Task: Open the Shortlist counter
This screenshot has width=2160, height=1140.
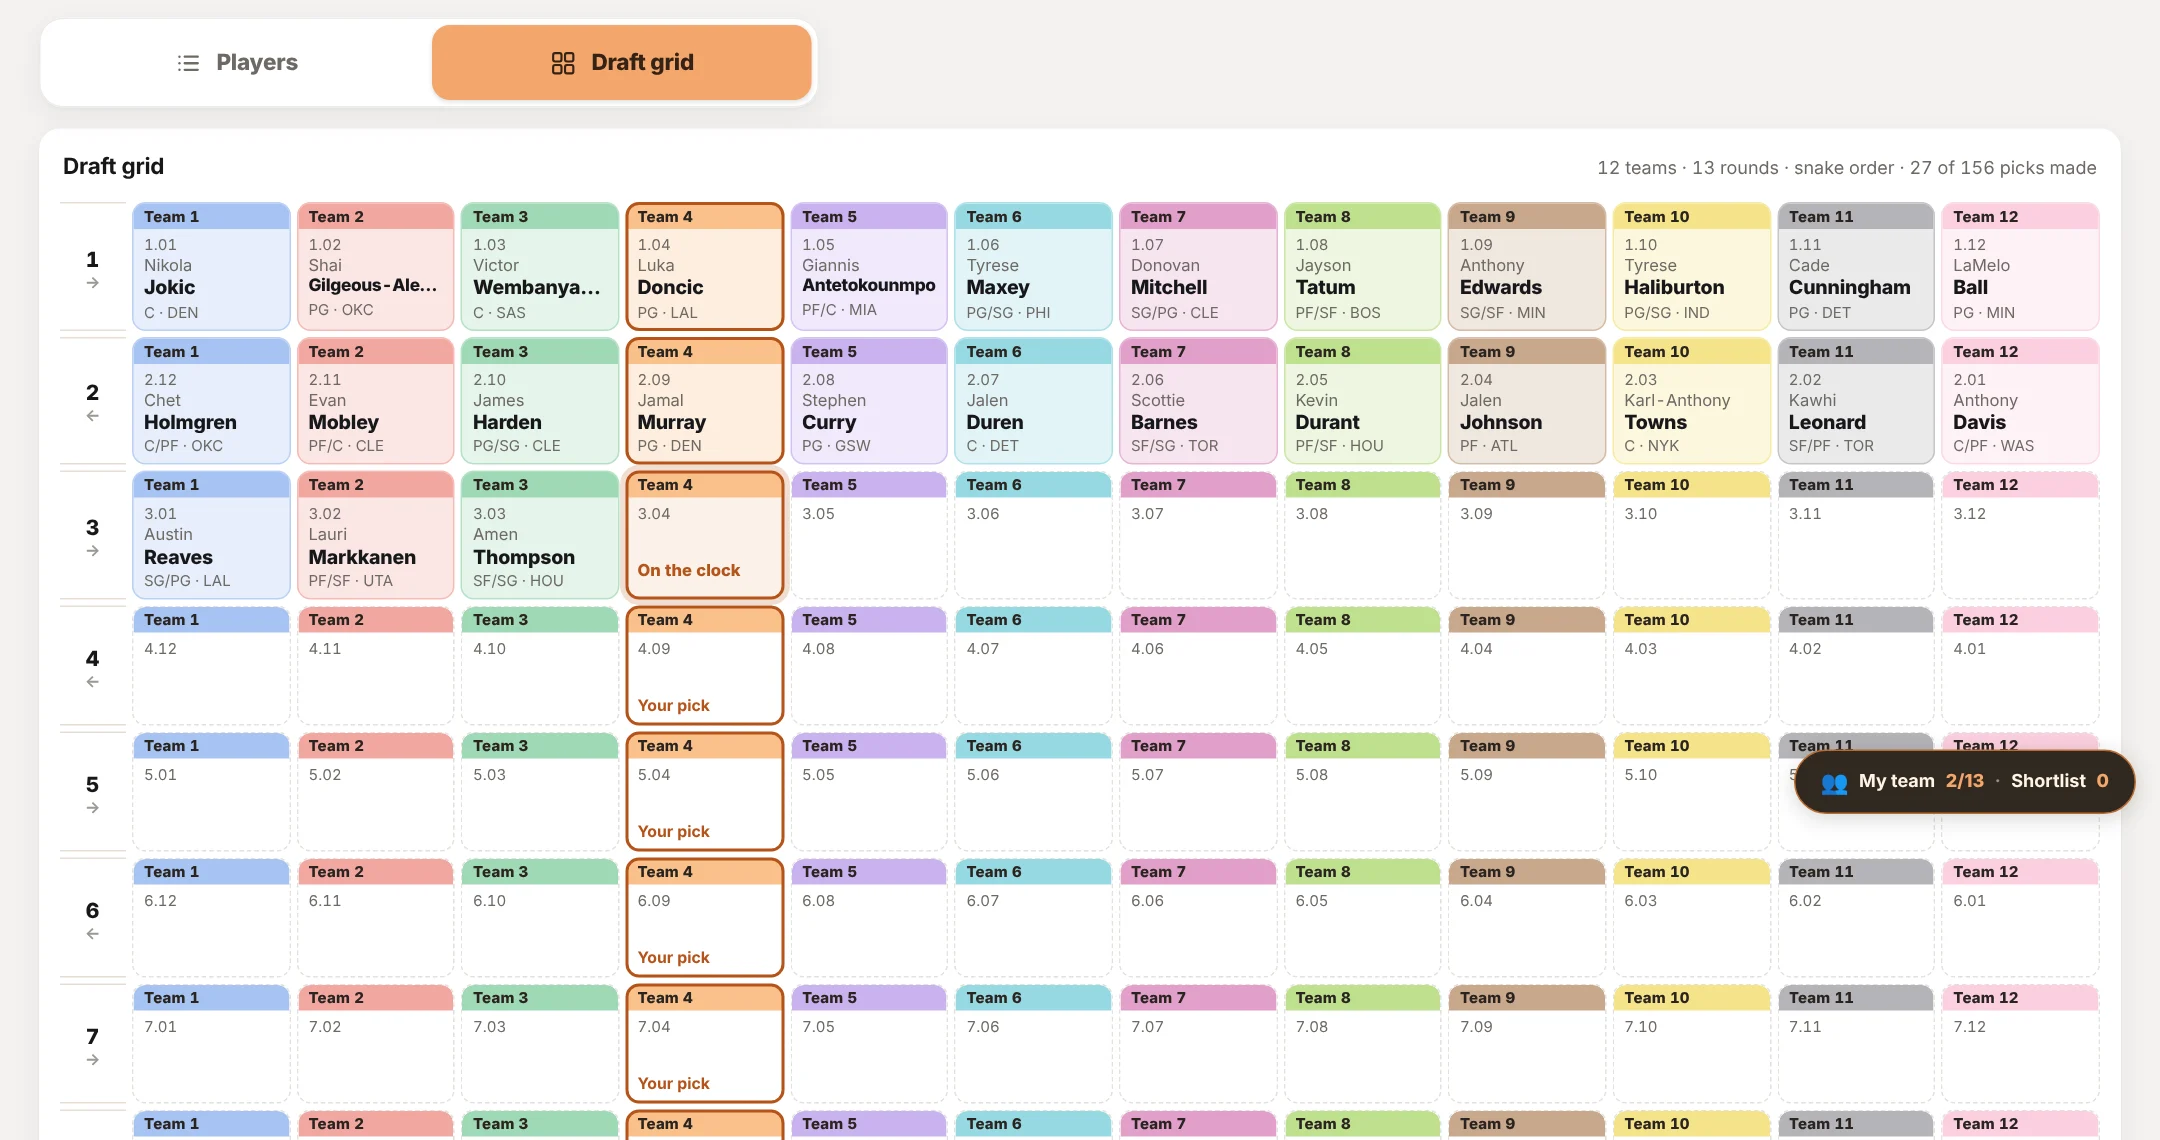Action: [2059, 781]
